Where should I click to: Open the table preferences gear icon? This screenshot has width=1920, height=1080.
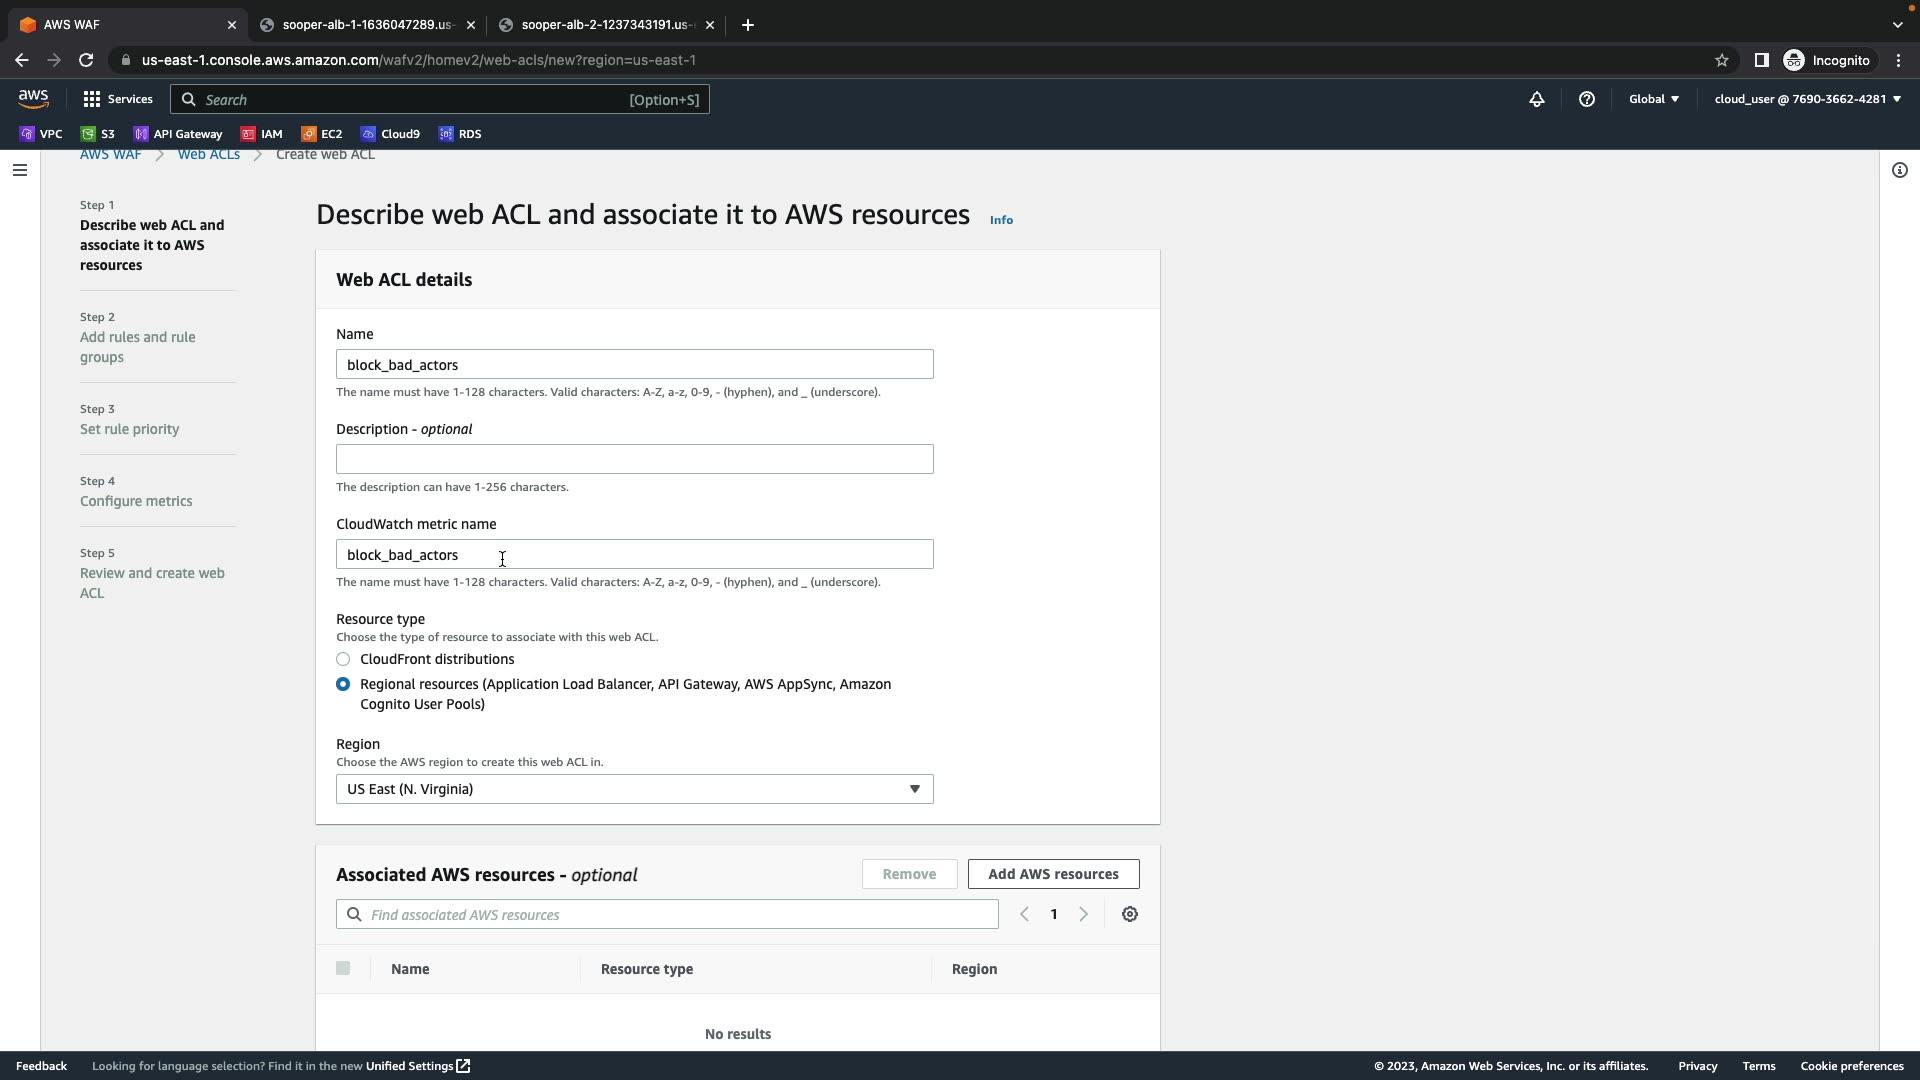pyautogui.click(x=1130, y=914)
